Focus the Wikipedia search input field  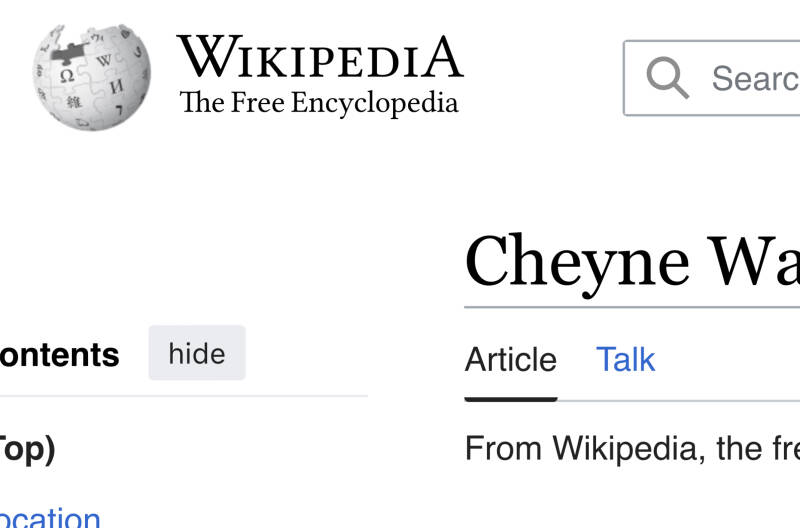(x=750, y=78)
